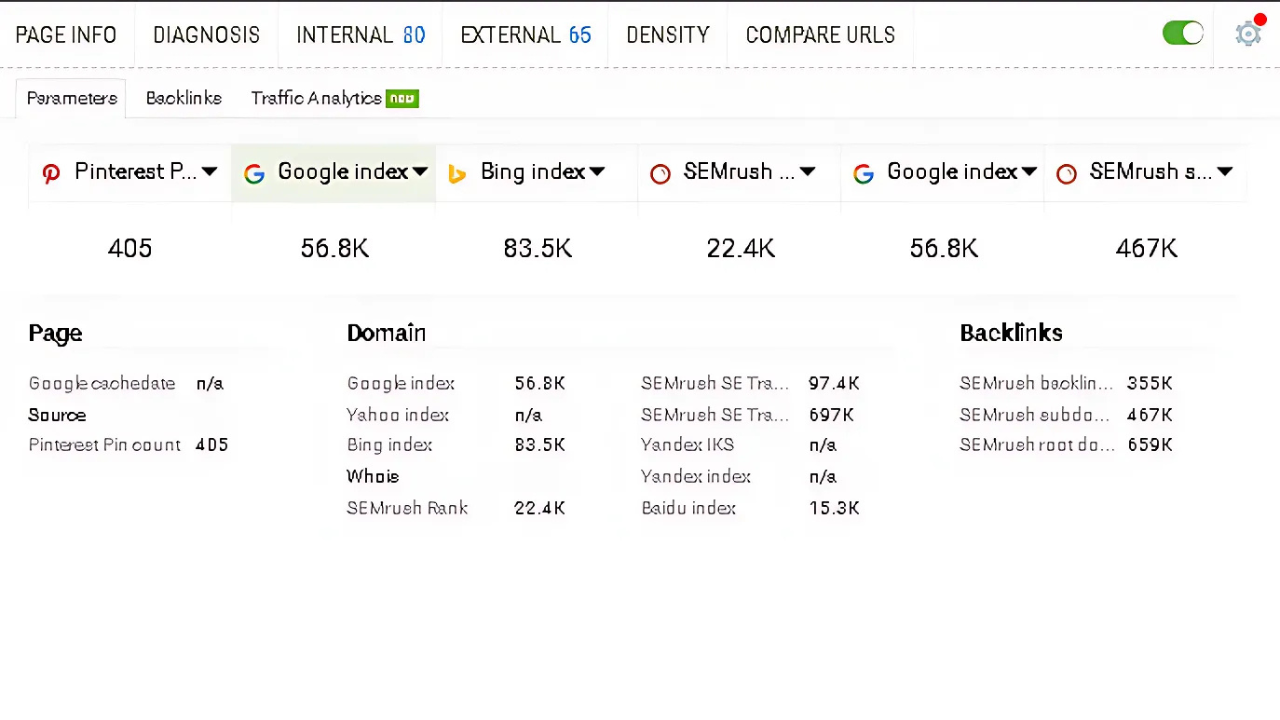Select the Backlinks sub-tab
This screenshot has height=720, width=1280.
click(184, 98)
